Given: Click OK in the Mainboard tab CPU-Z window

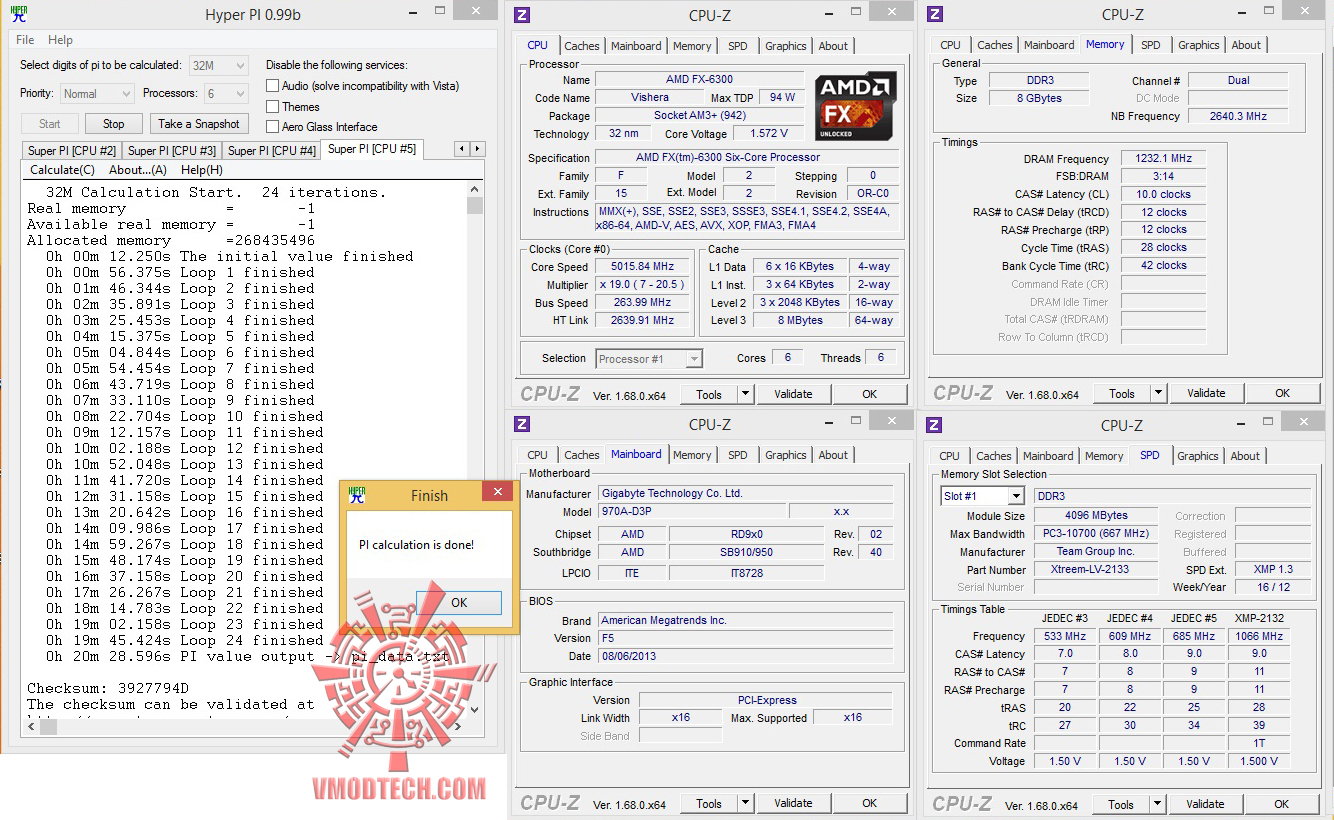Looking at the screenshot, I should [870, 803].
